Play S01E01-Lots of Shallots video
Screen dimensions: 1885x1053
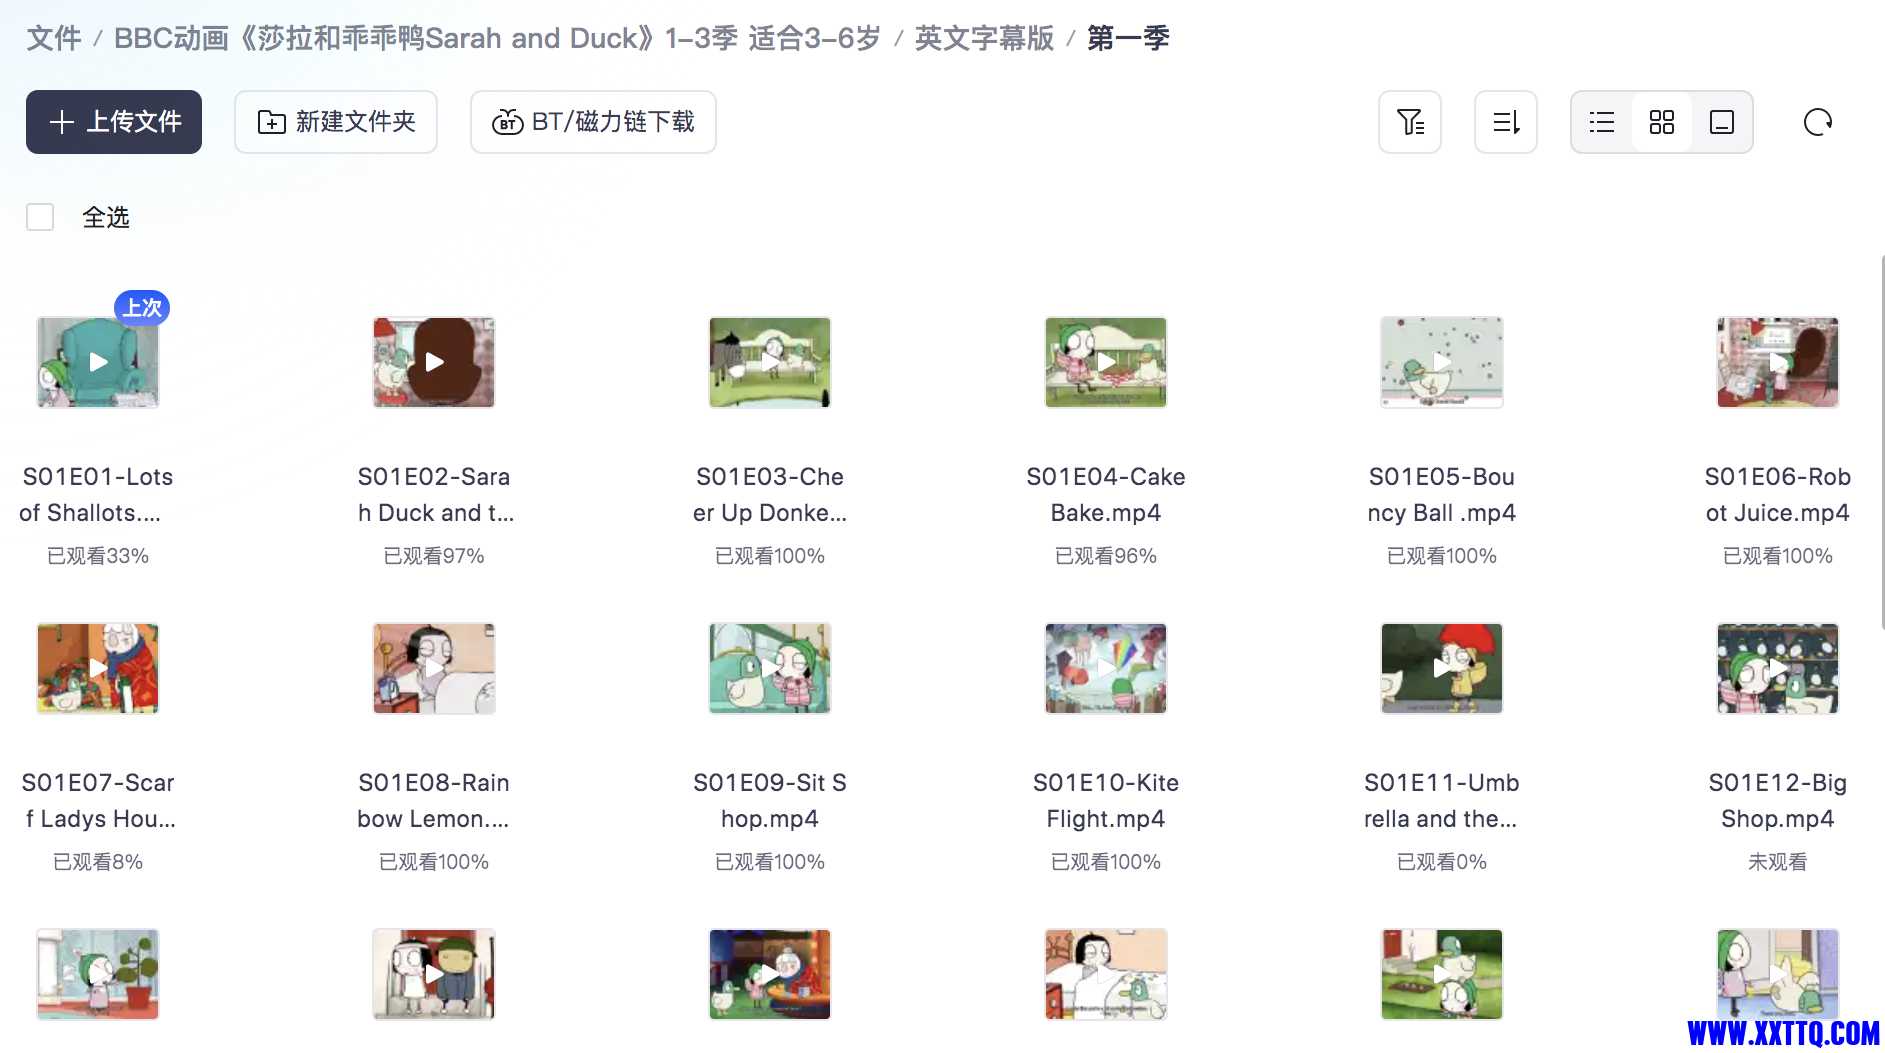coord(98,362)
